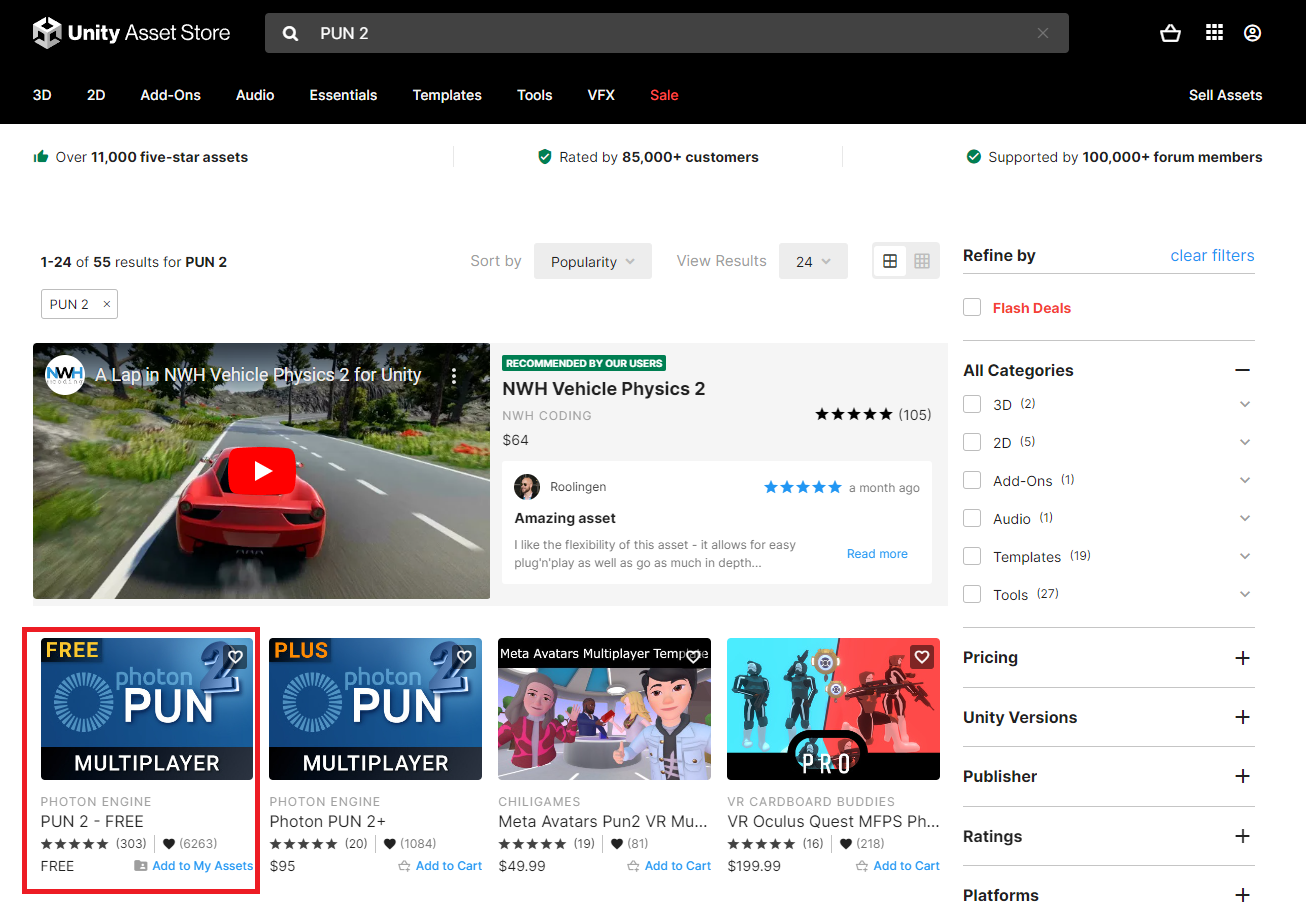The image size is (1306, 916).
Task: Expand the Publisher filter section
Action: (x=1243, y=776)
